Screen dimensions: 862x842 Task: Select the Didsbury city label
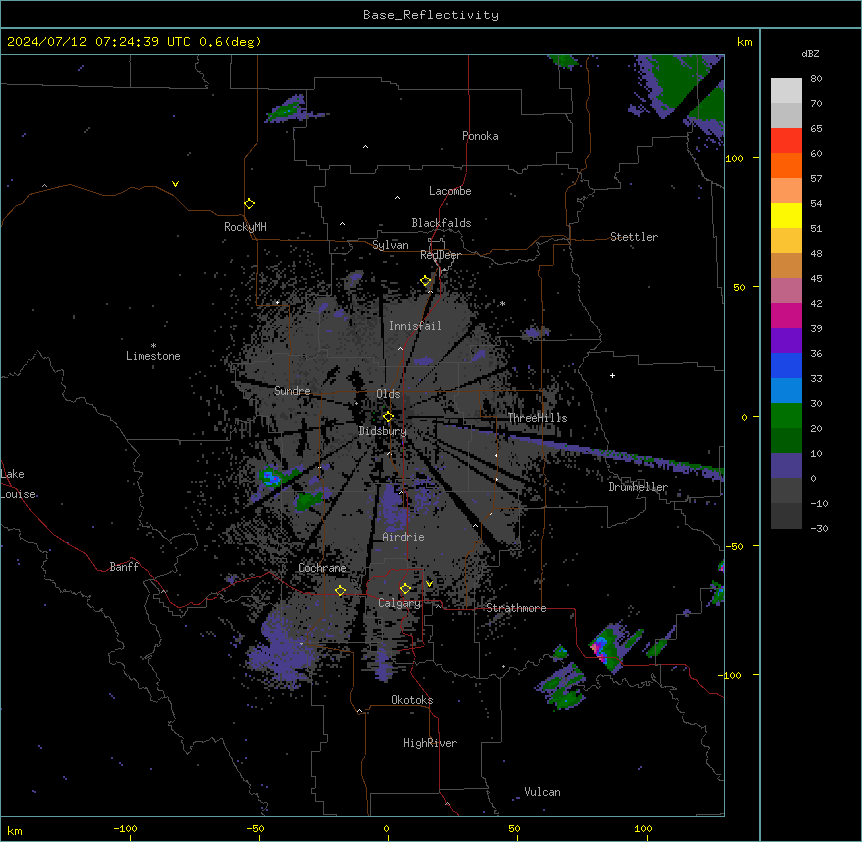pos(382,431)
